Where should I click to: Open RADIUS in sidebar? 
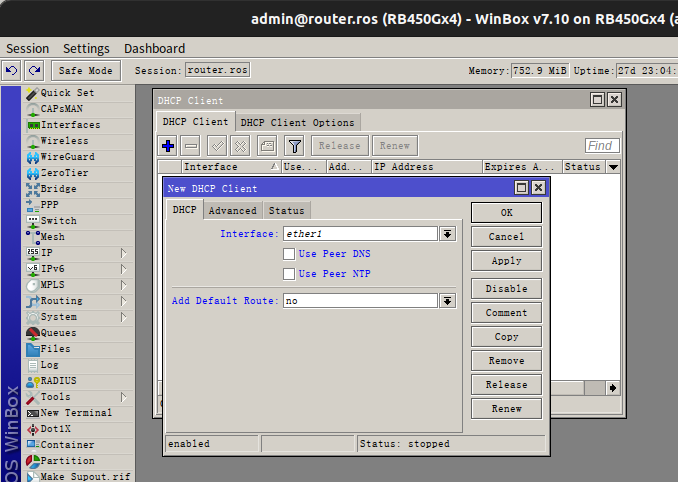[79, 381]
